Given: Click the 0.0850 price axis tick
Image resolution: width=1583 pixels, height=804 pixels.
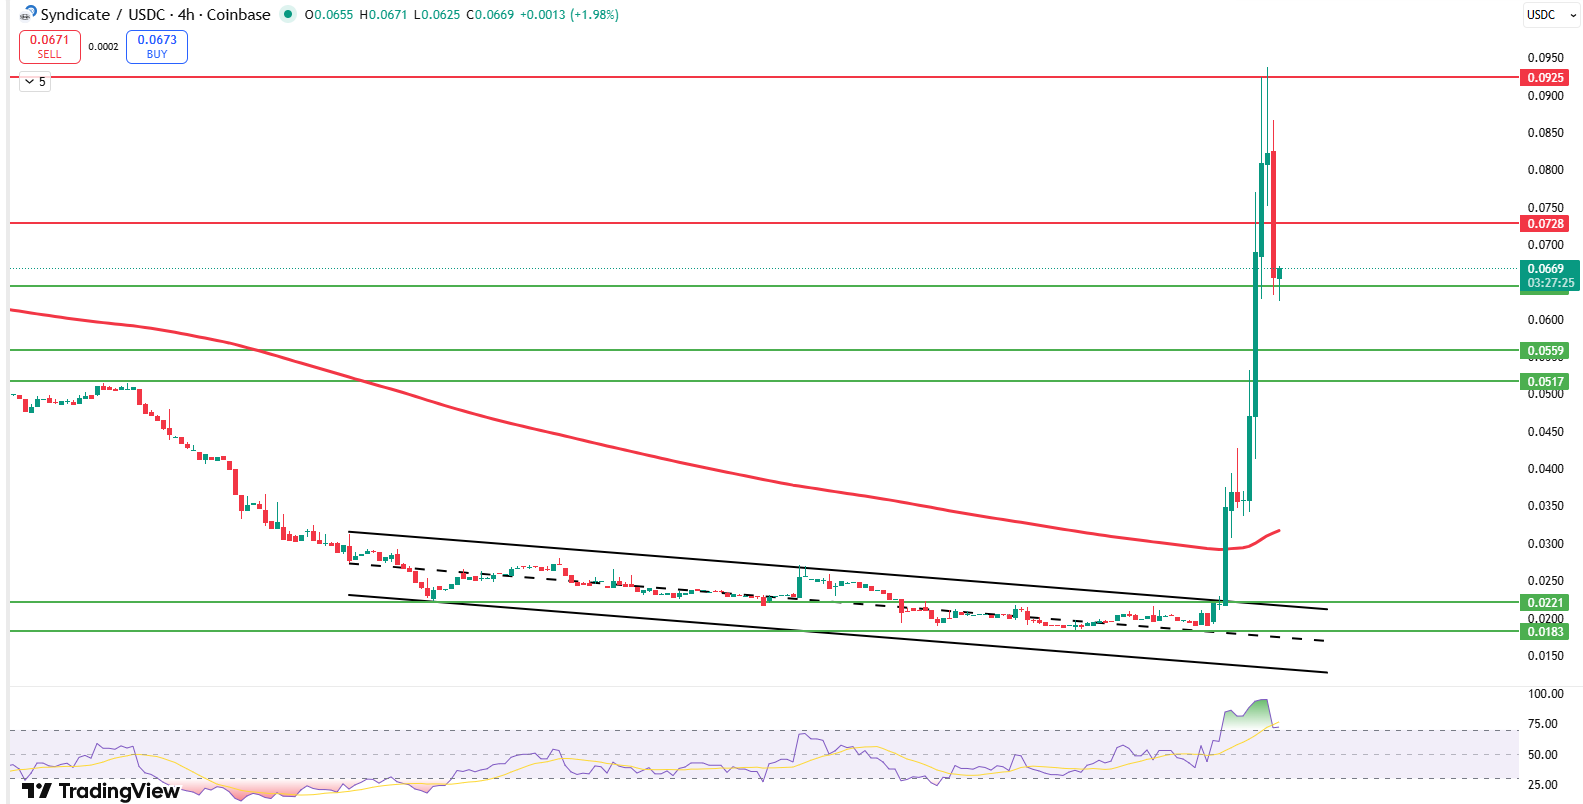Looking at the screenshot, I should click(1545, 133).
